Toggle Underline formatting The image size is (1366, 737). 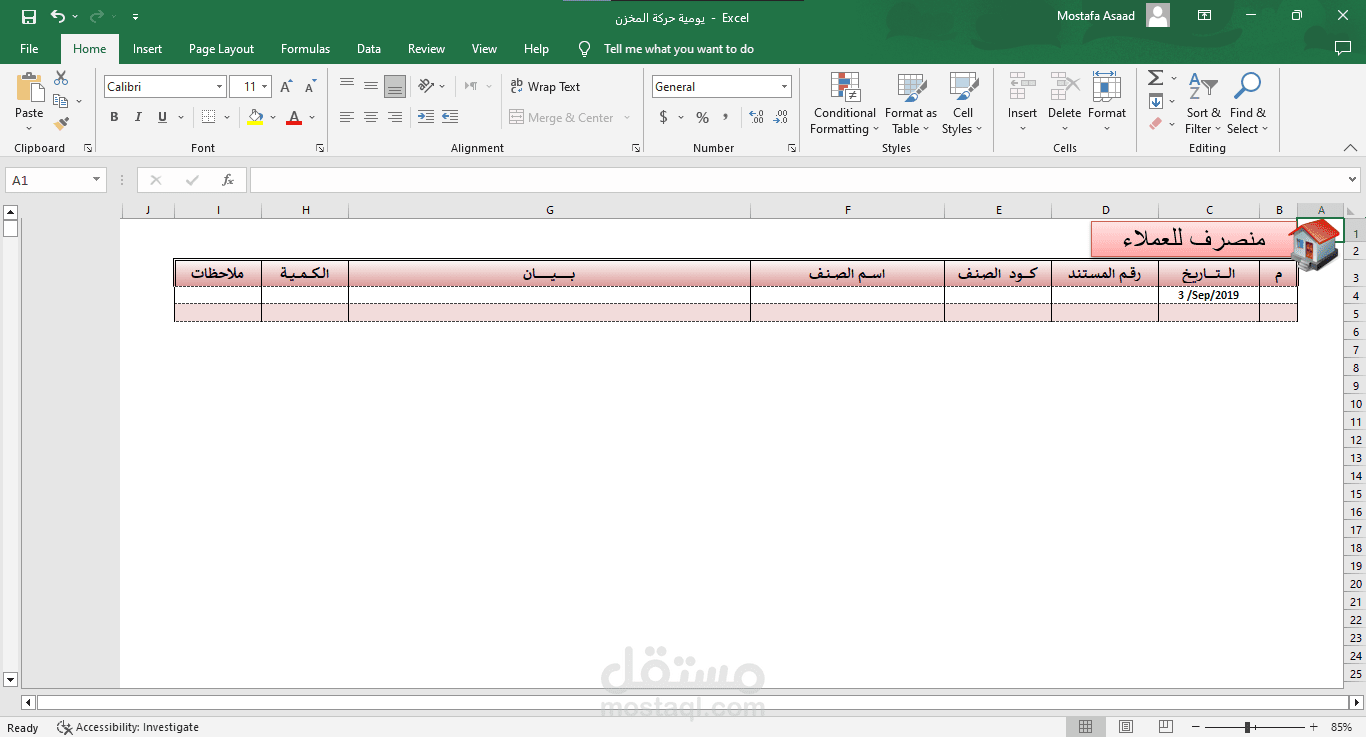click(162, 117)
